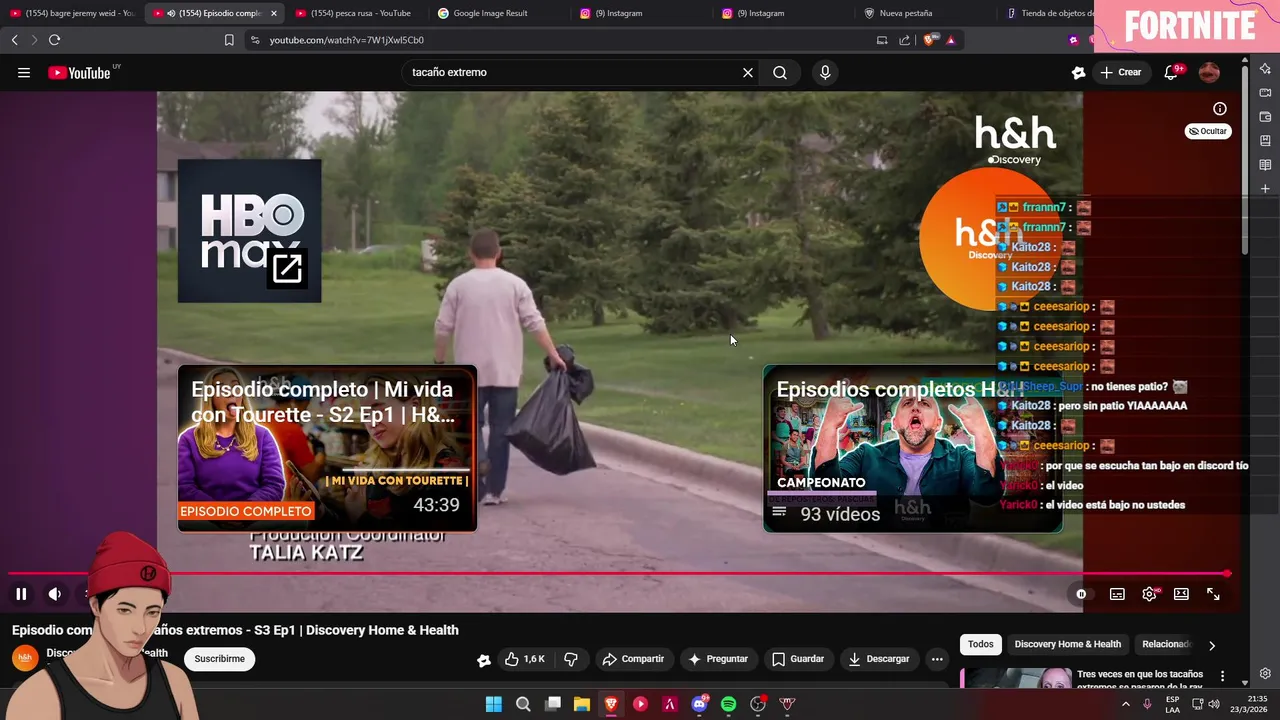Open Brave Leo AI sidebar icon

point(1265,69)
